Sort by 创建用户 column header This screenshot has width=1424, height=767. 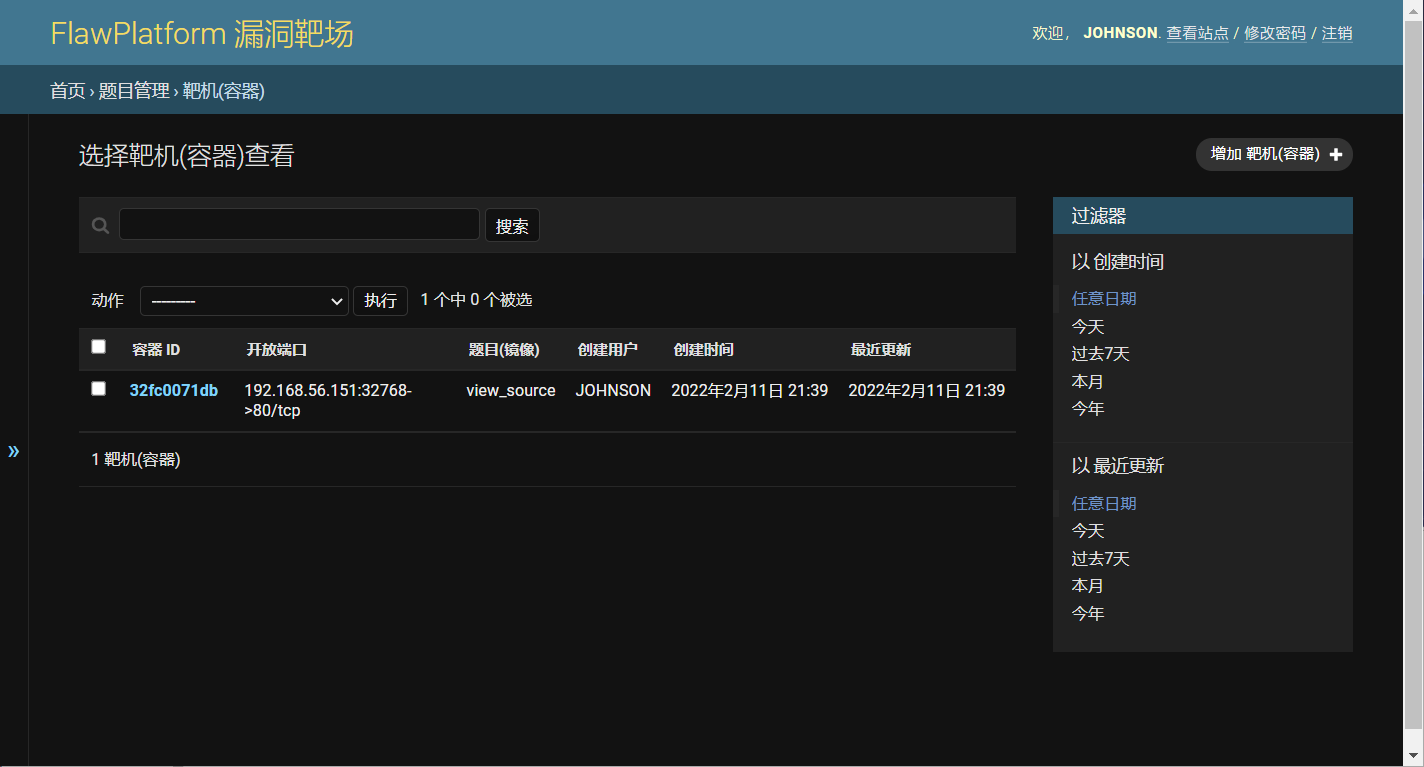point(607,350)
